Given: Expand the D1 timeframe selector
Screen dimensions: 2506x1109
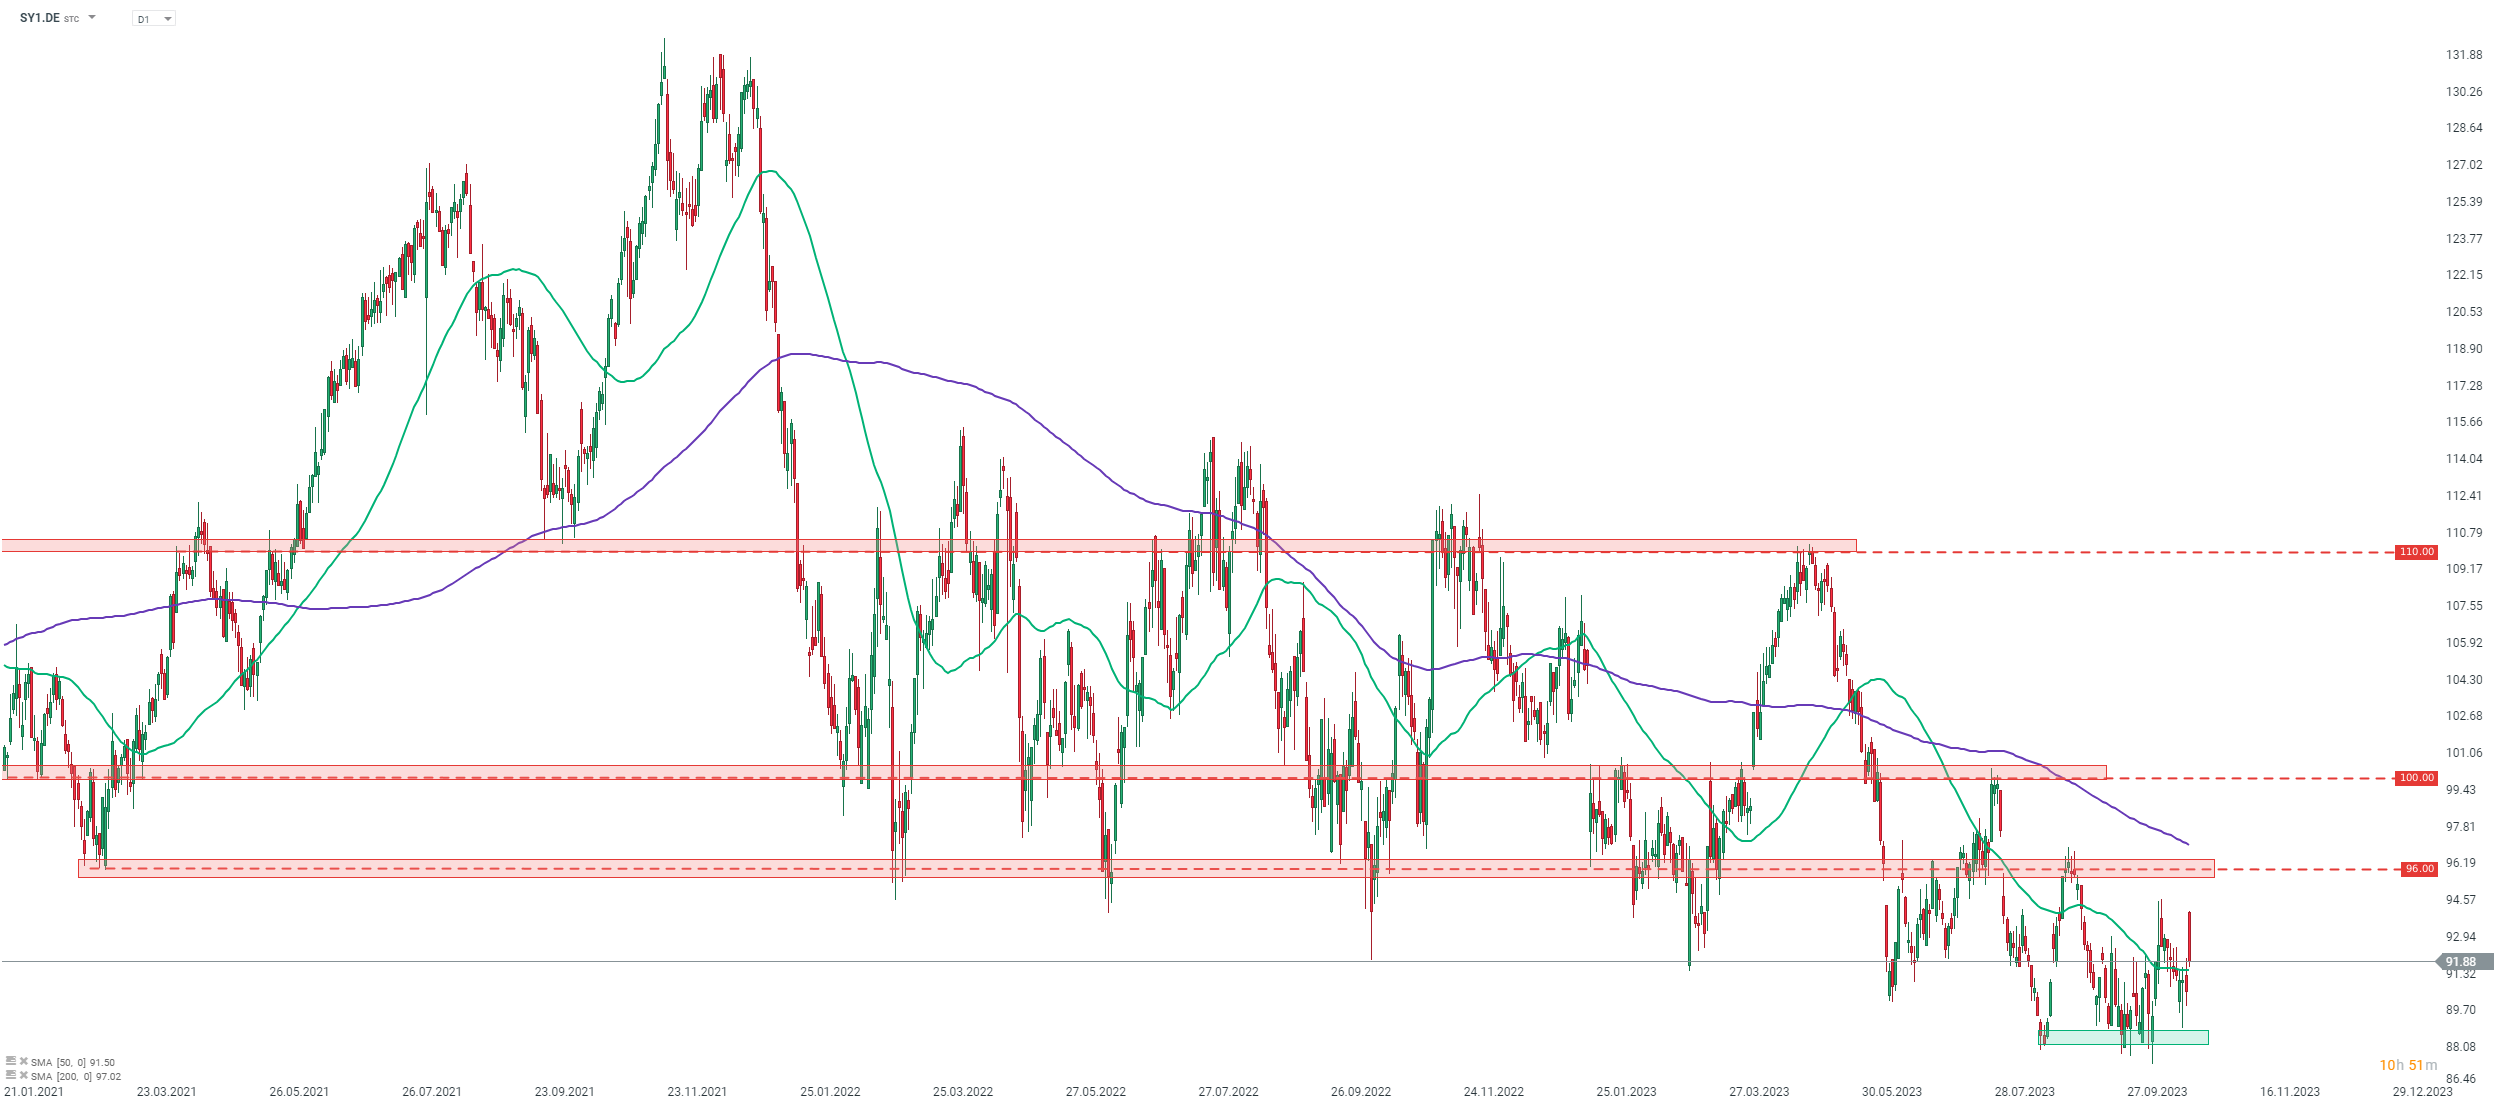Looking at the screenshot, I should click(x=154, y=19).
